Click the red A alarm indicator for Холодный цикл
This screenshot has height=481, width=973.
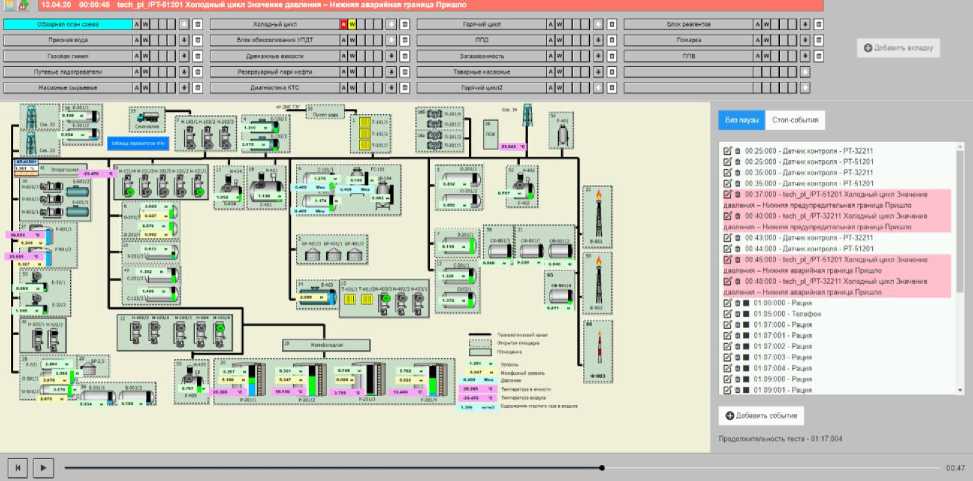342,22
